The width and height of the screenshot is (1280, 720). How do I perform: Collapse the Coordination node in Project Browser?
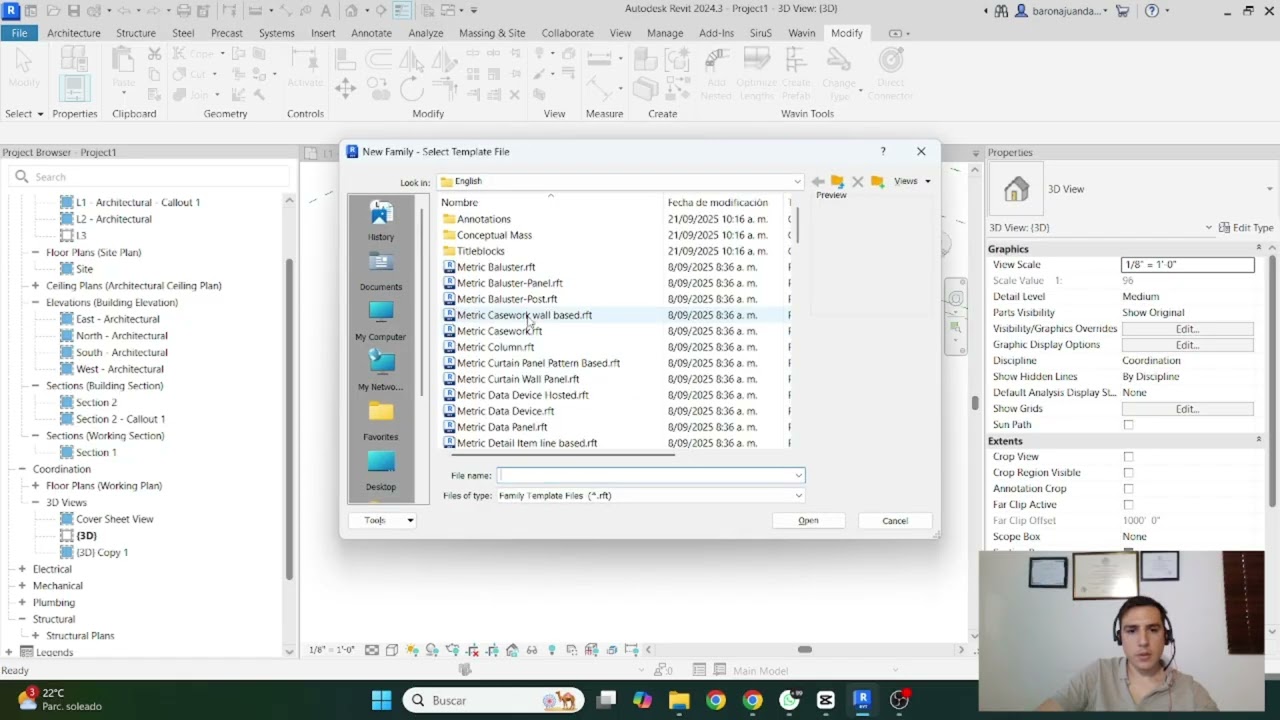click(x=22, y=469)
